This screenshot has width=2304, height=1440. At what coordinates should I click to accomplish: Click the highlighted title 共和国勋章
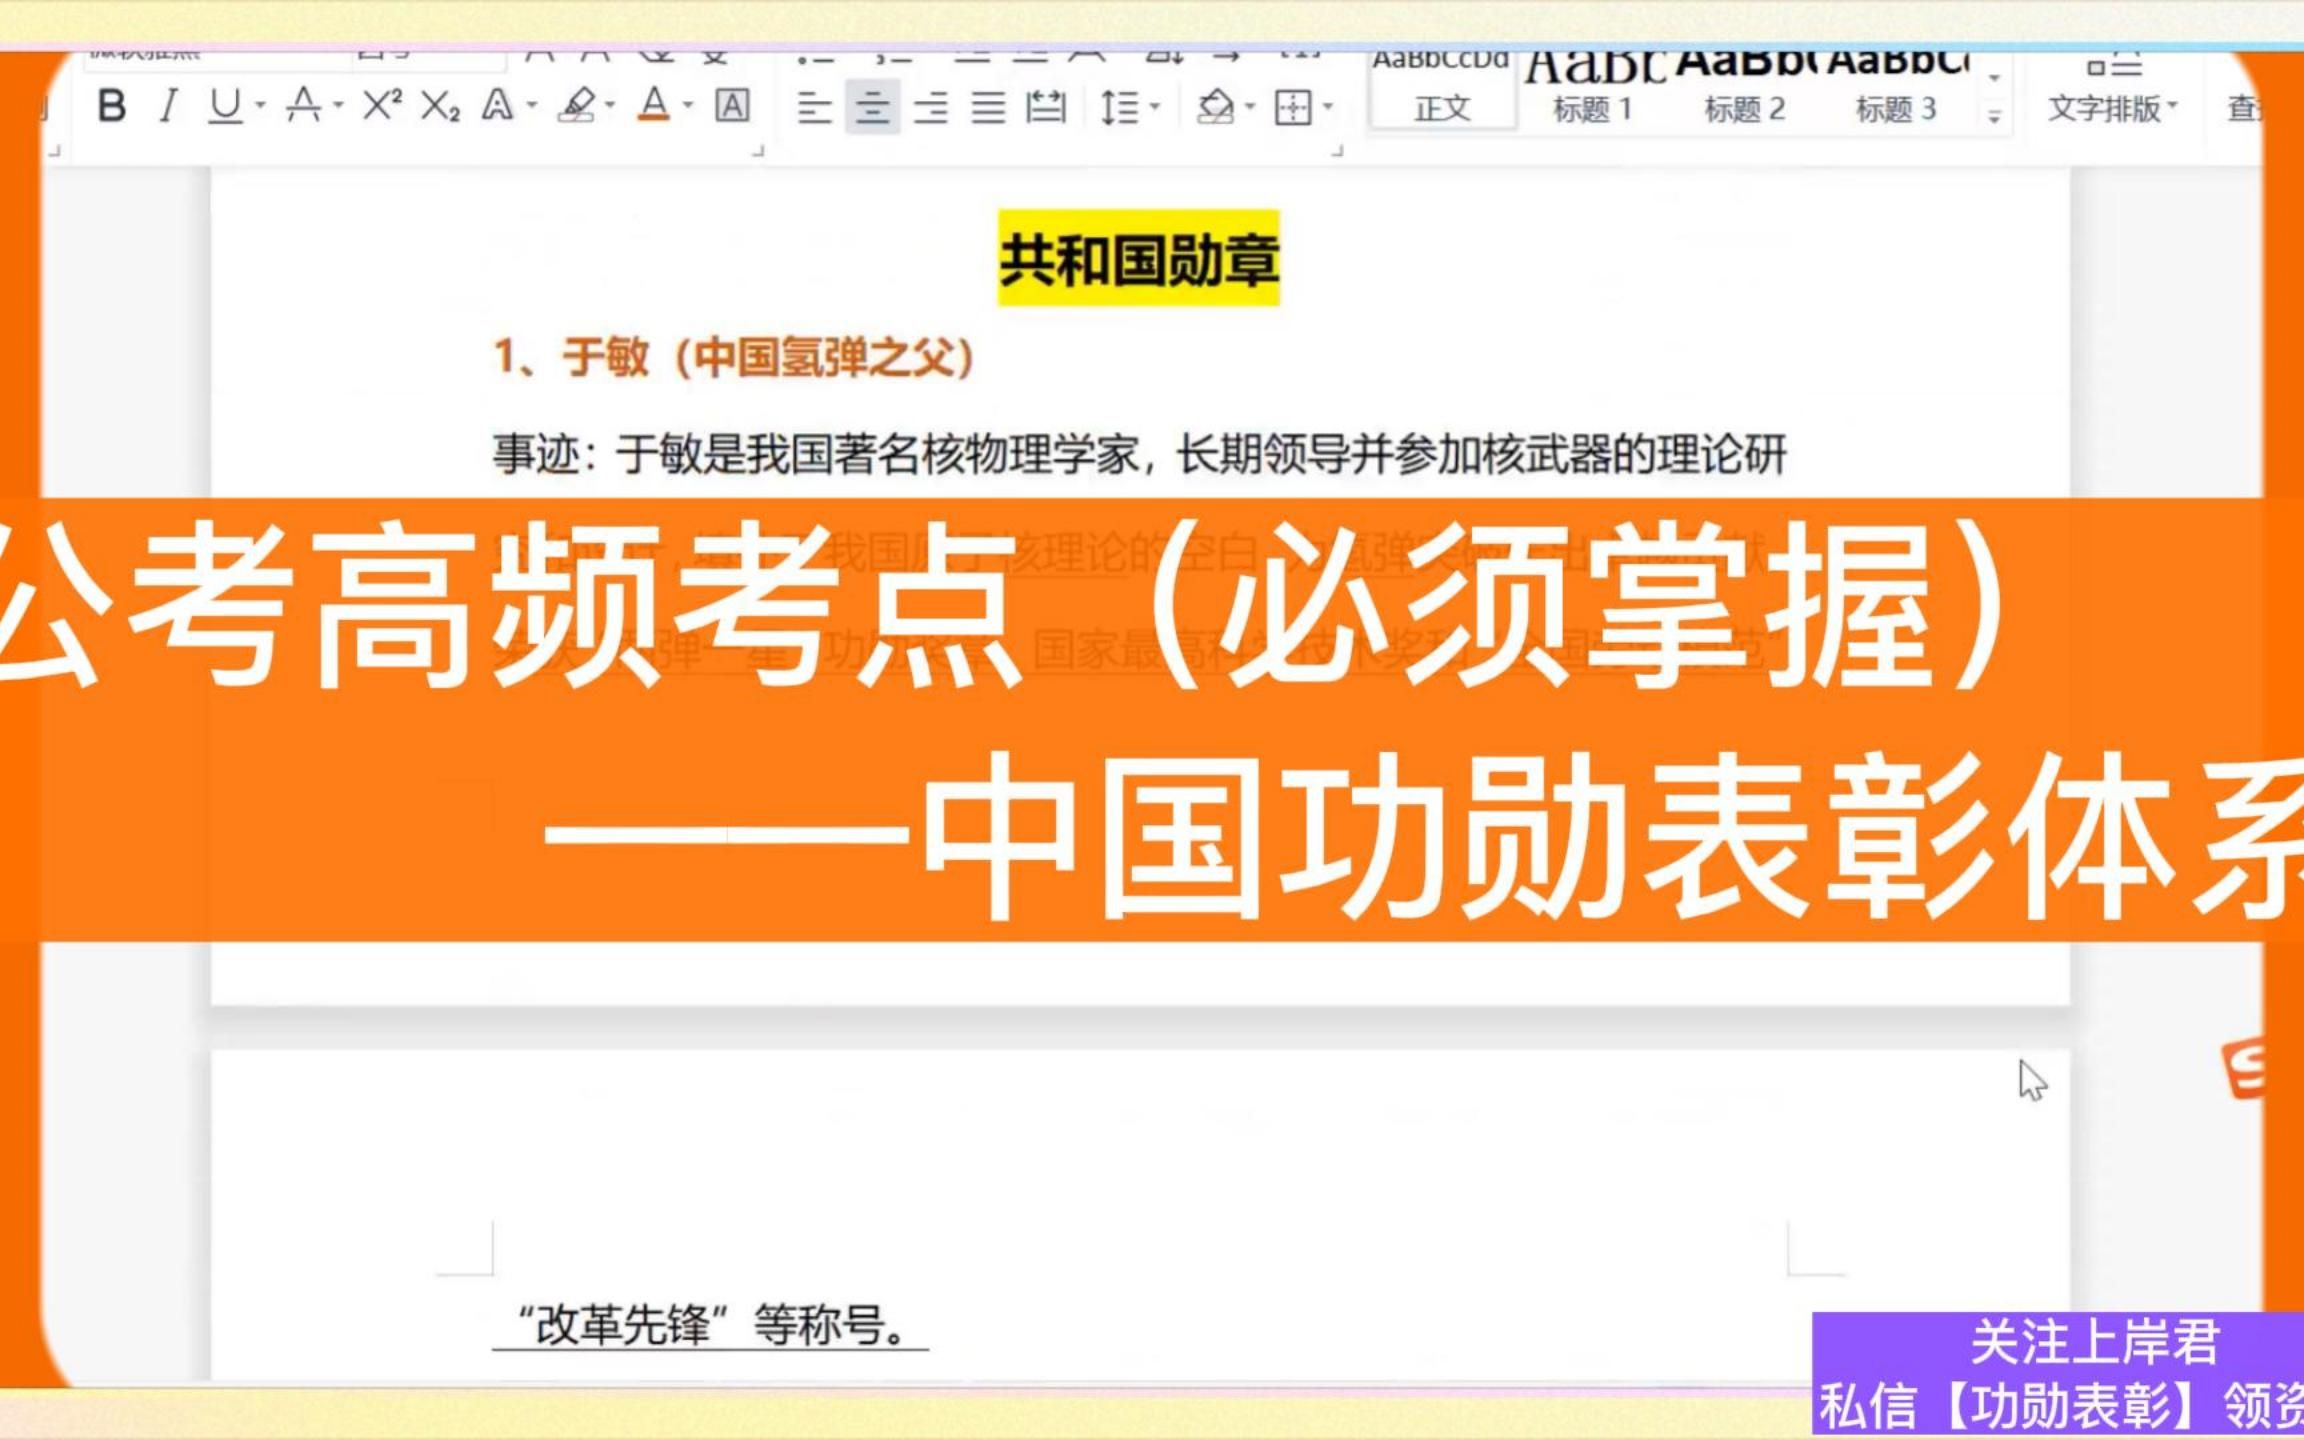click(1139, 259)
